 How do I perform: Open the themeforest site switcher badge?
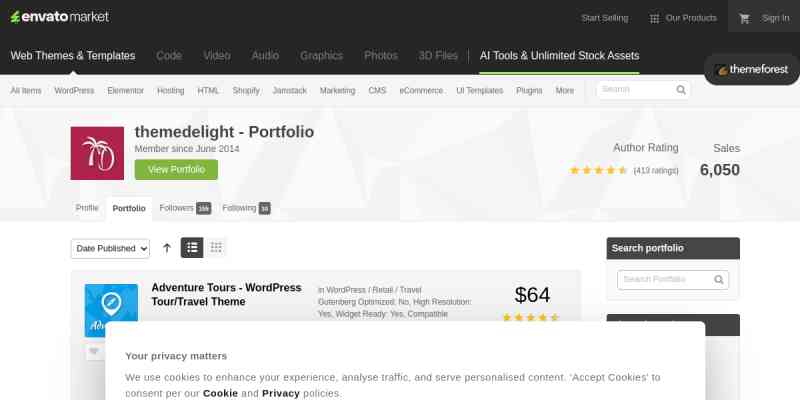coord(752,69)
